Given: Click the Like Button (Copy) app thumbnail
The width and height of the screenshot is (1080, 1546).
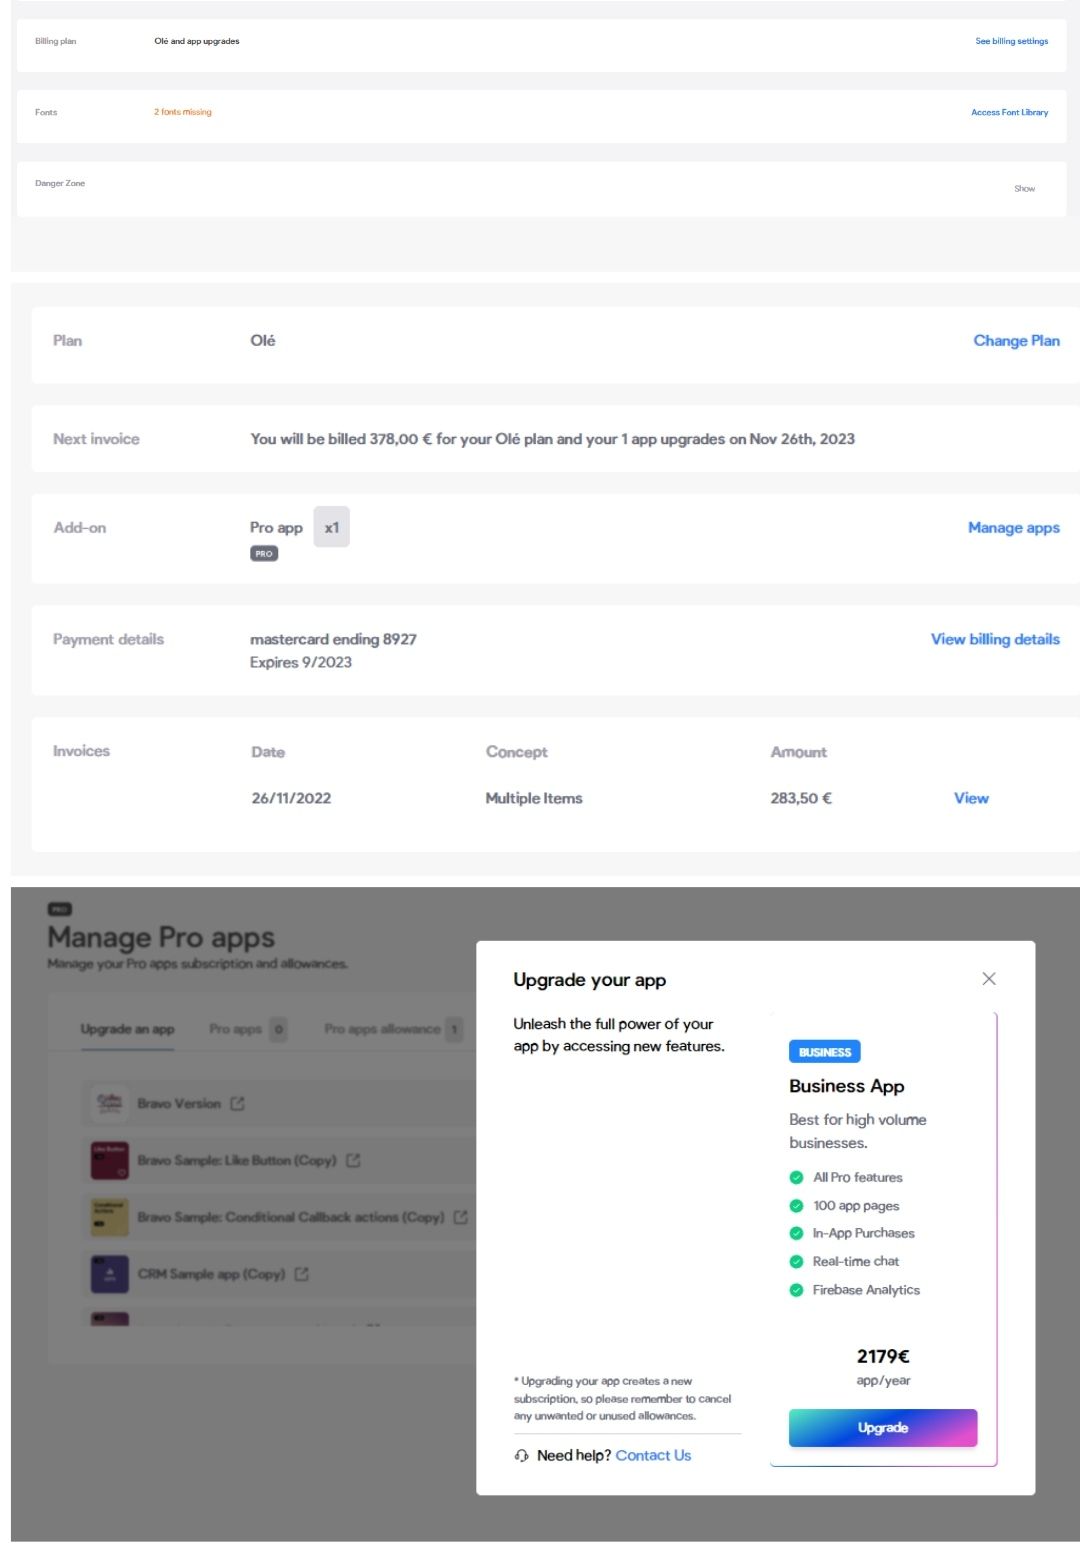Looking at the screenshot, I should (x=110, y=1161).
